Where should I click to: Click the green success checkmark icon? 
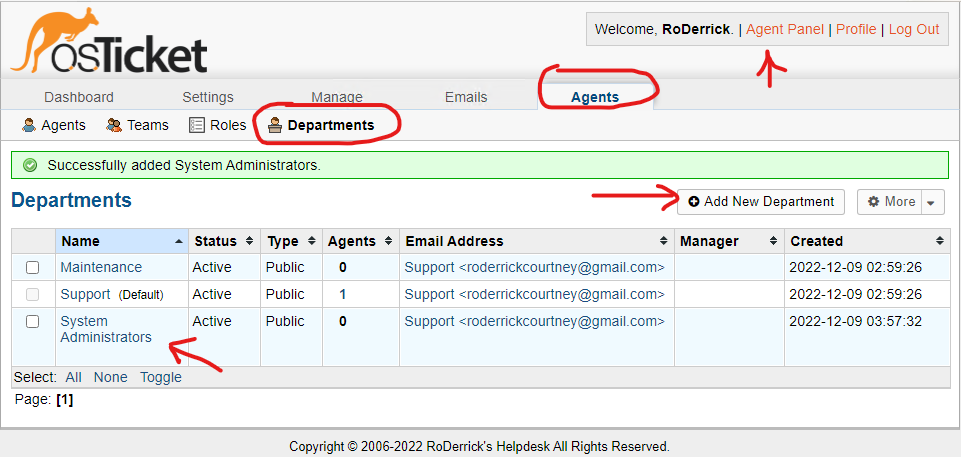(x=29, y=165)
